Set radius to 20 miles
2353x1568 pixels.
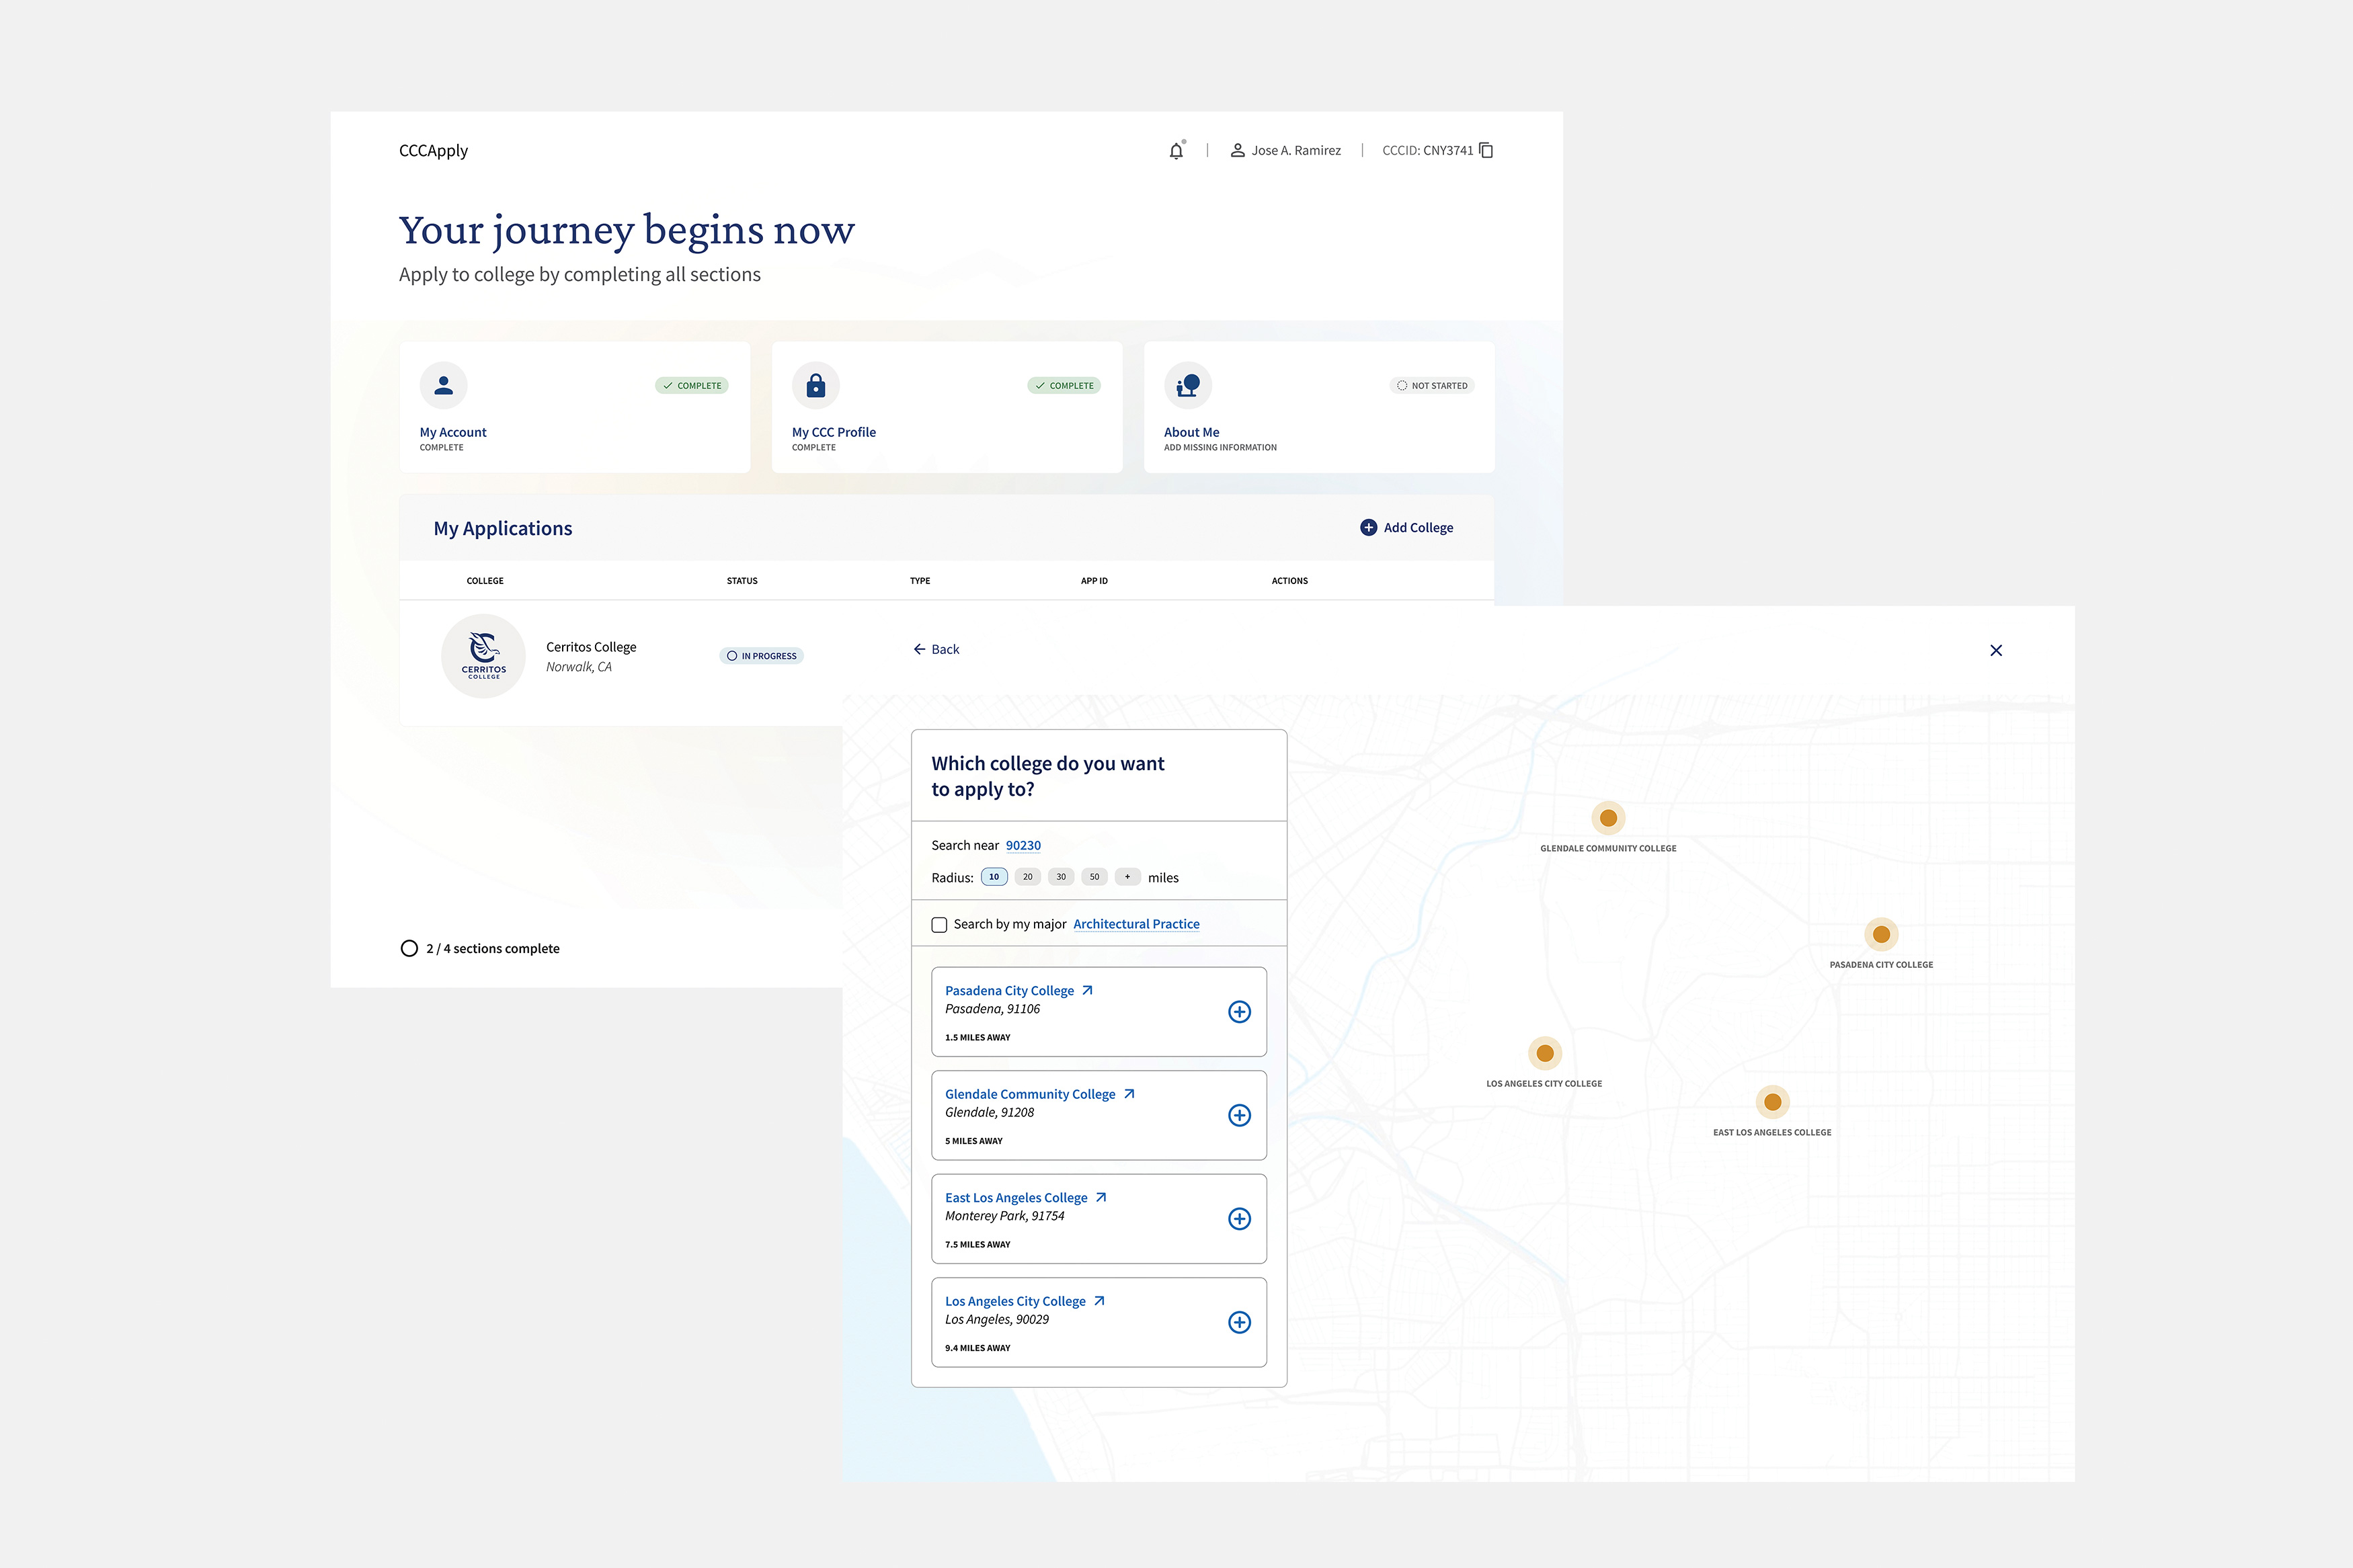pyautogui.click(x=1027, y=877)
